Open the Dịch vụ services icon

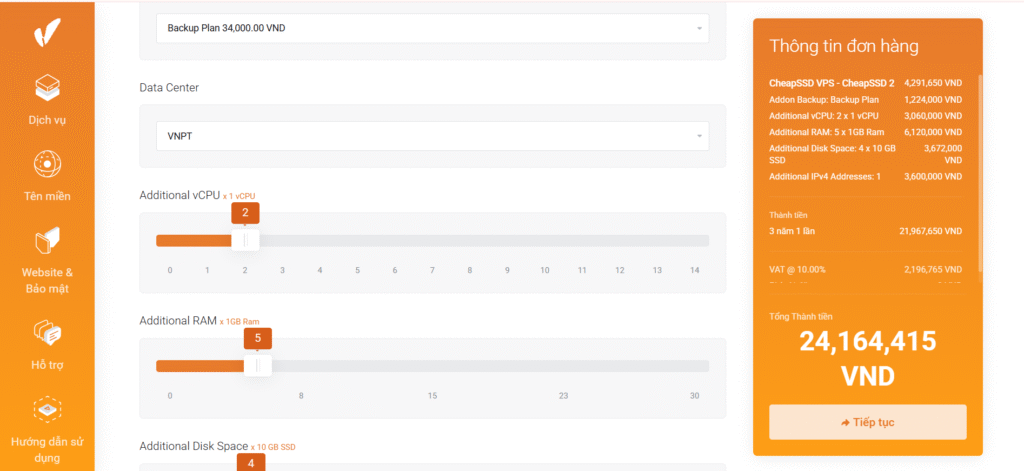47,88
